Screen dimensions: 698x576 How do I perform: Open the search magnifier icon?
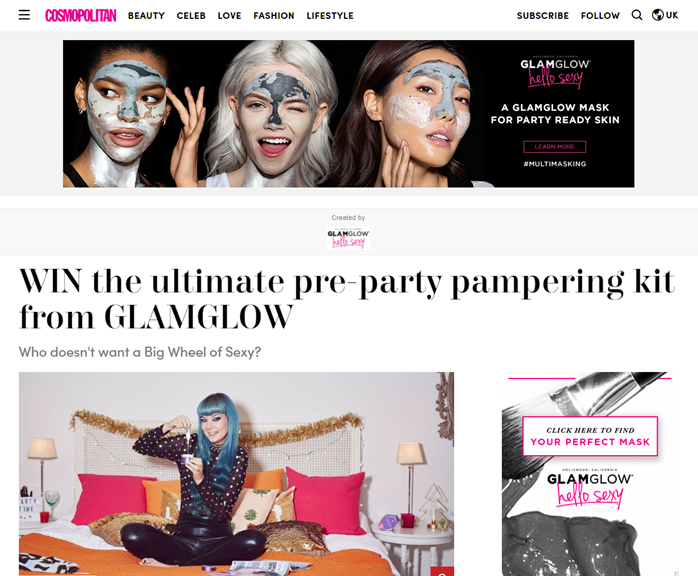(637, 15)
